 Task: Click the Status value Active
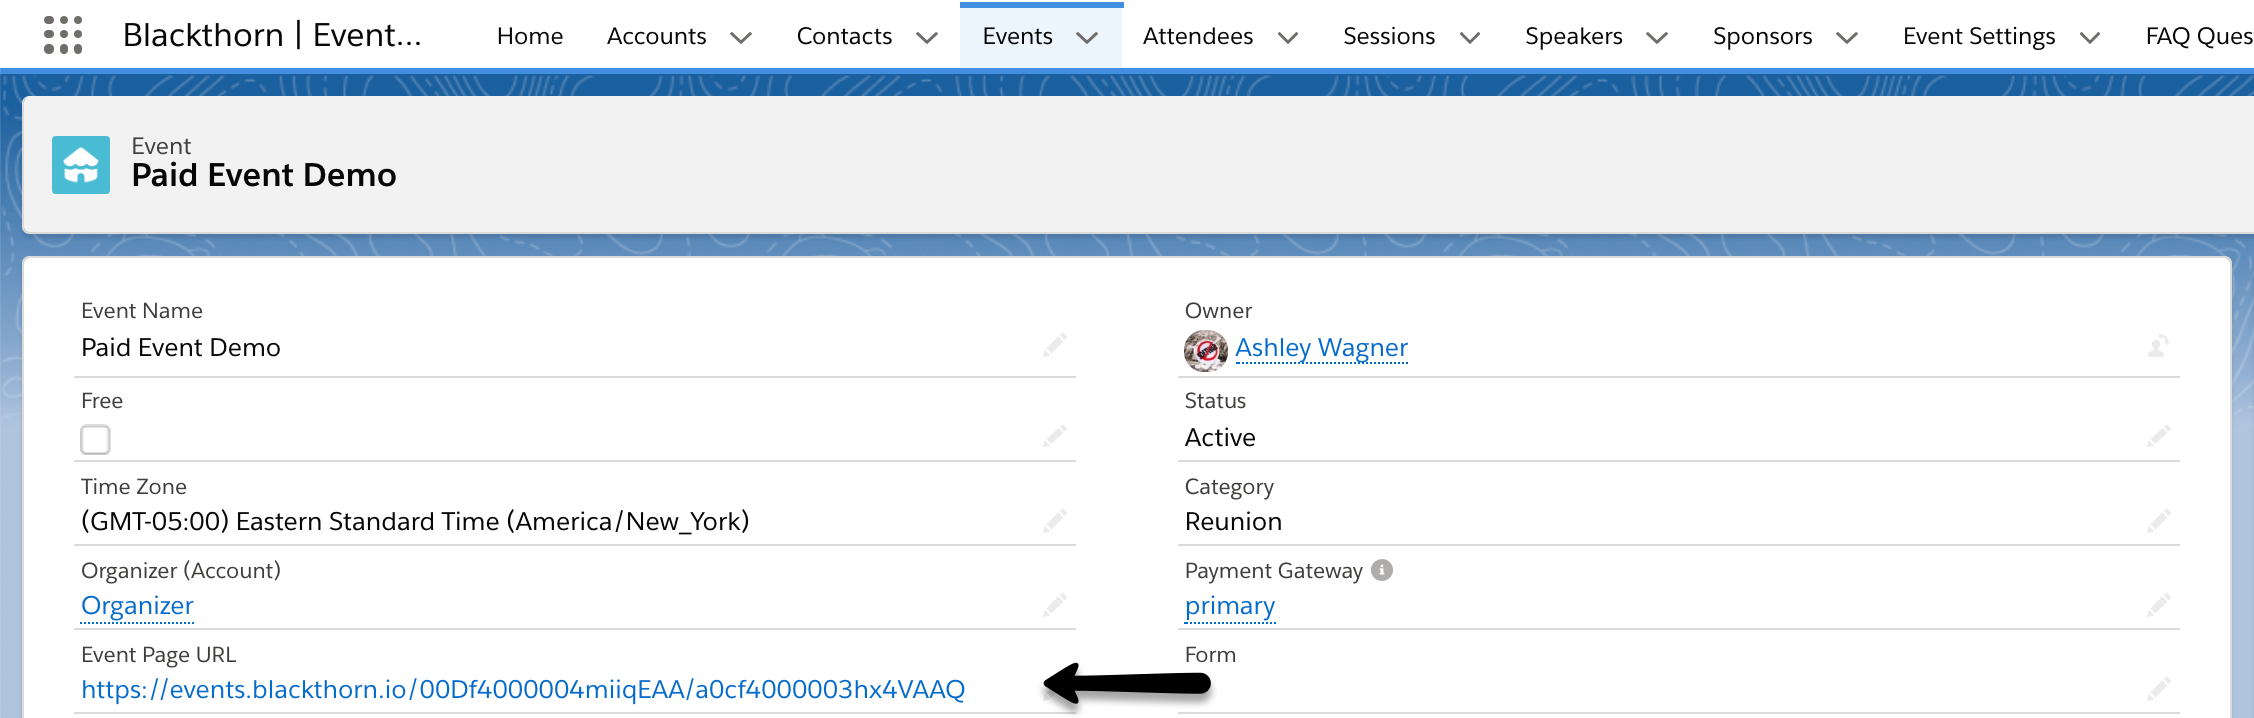click(x=1220, y=437)
